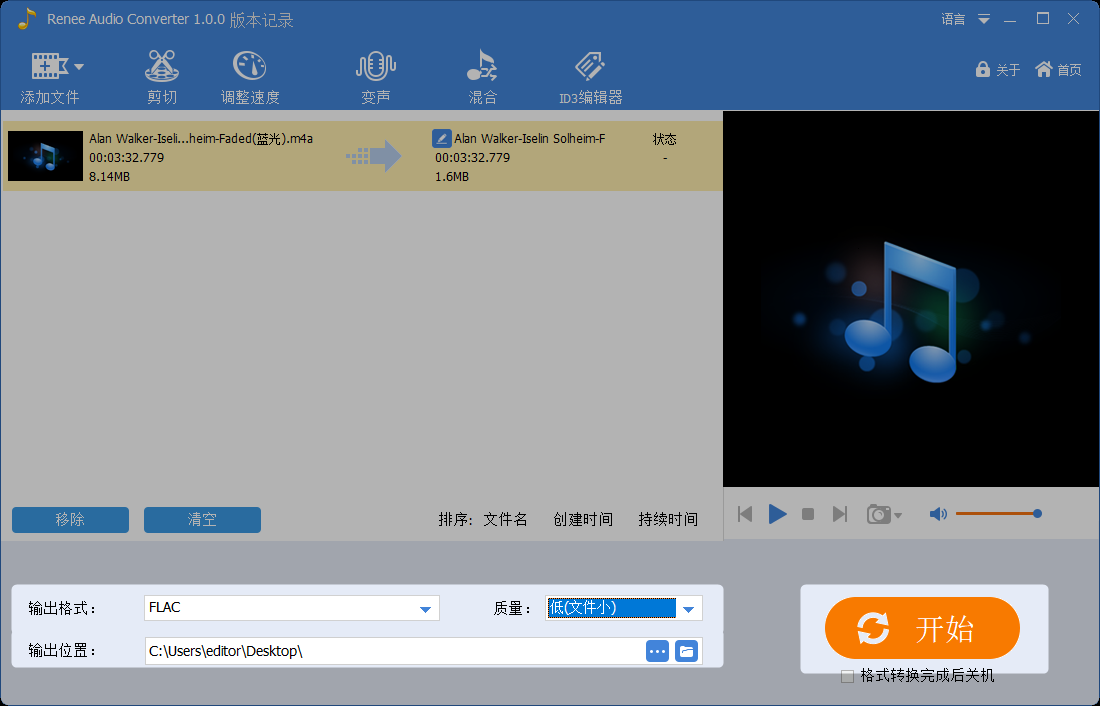The image size is (1100, 706).
Task: Click the audio preview display area
Action: click(911, 299)
